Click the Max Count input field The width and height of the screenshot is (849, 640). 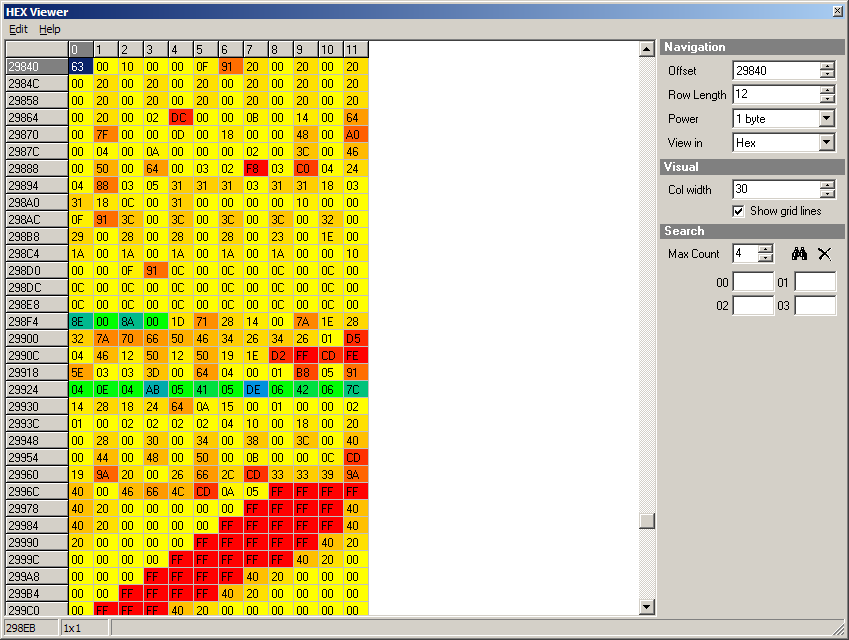[746, 253]
